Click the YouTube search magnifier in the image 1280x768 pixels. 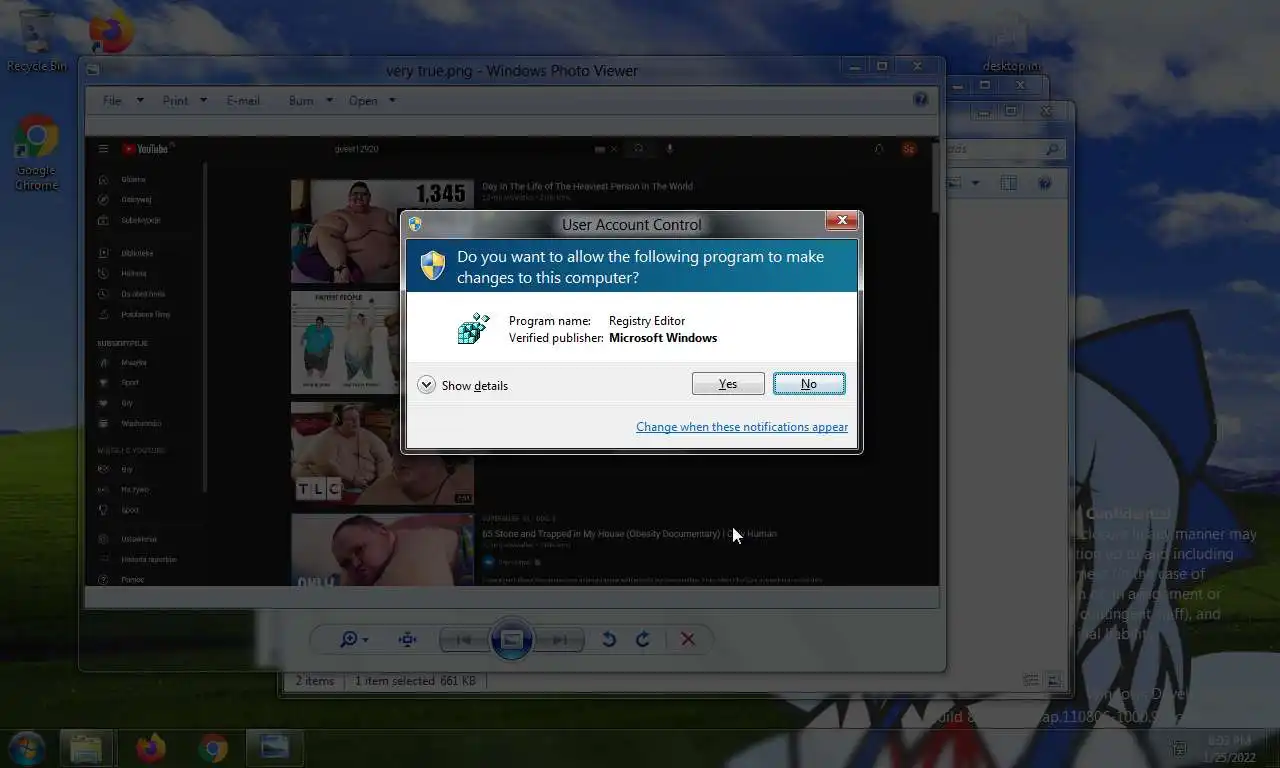pyautogui.click(x=638, y=149)
